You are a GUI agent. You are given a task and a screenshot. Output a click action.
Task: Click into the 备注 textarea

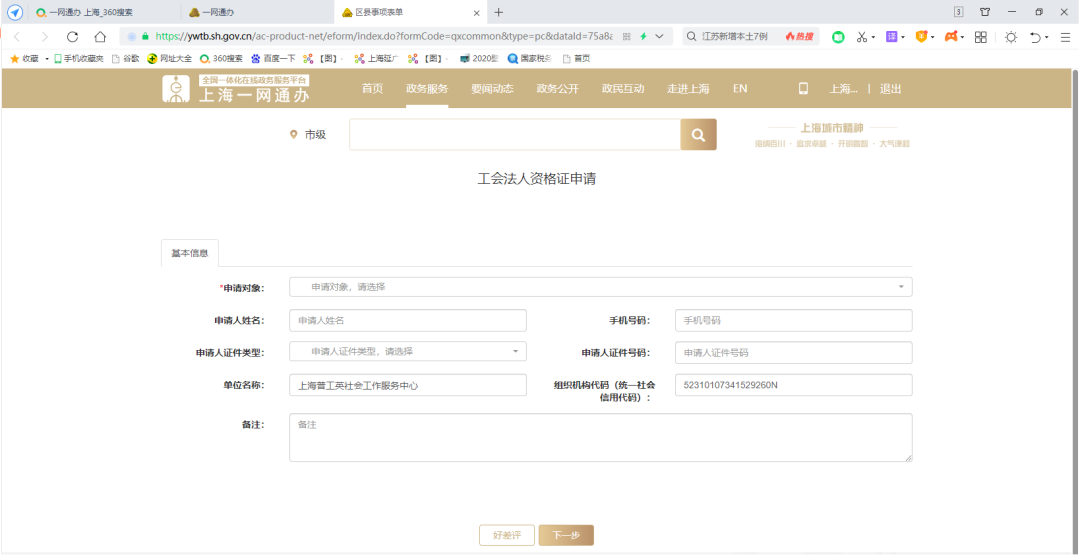[x=600, y=438]
